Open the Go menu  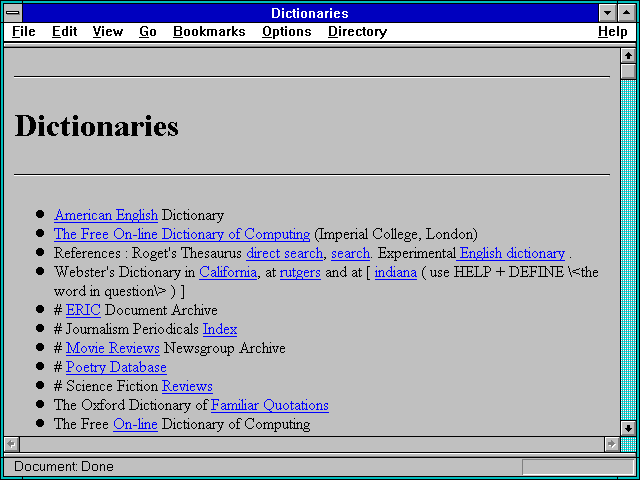coord(147,32)
